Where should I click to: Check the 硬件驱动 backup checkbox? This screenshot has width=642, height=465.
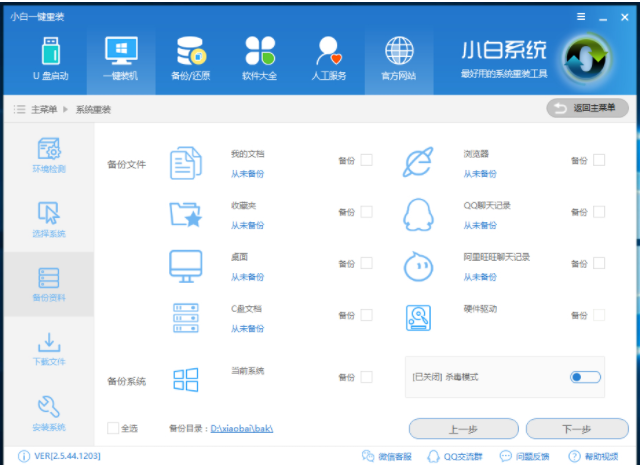pyautogui.click(x=599, y=315)
